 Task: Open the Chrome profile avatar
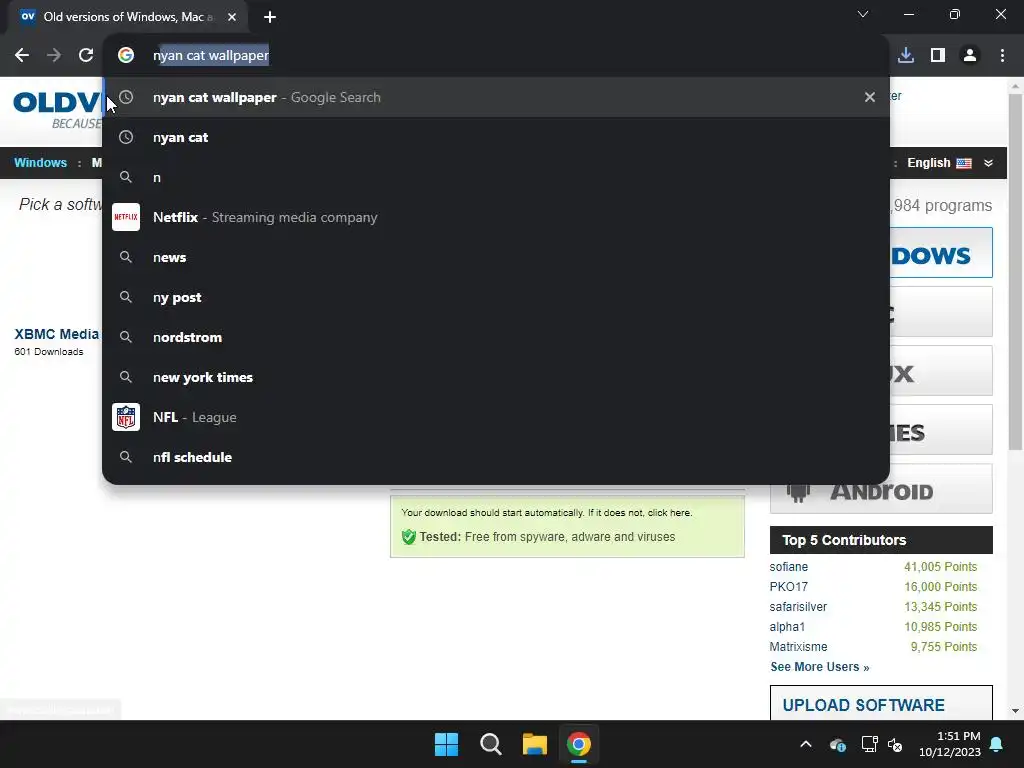[970, 56]
